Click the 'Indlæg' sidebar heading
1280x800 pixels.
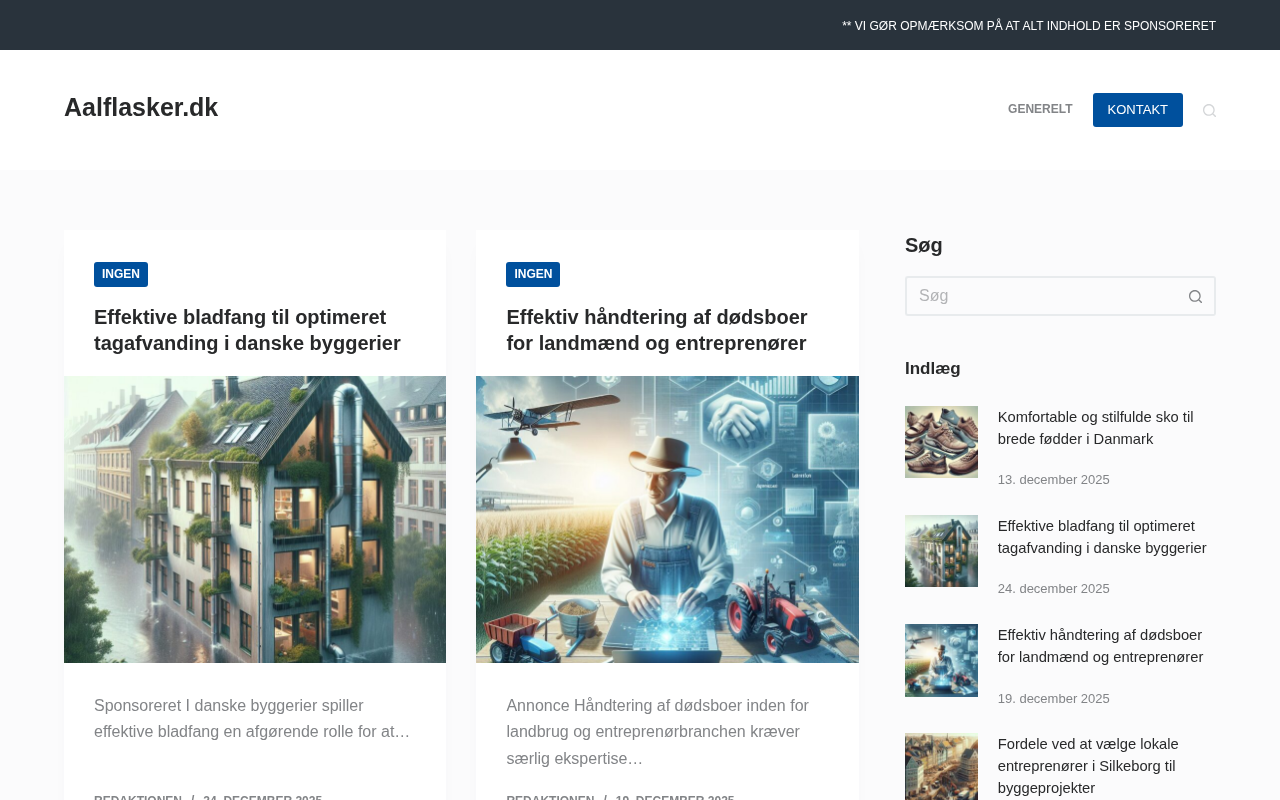[933, 368]
